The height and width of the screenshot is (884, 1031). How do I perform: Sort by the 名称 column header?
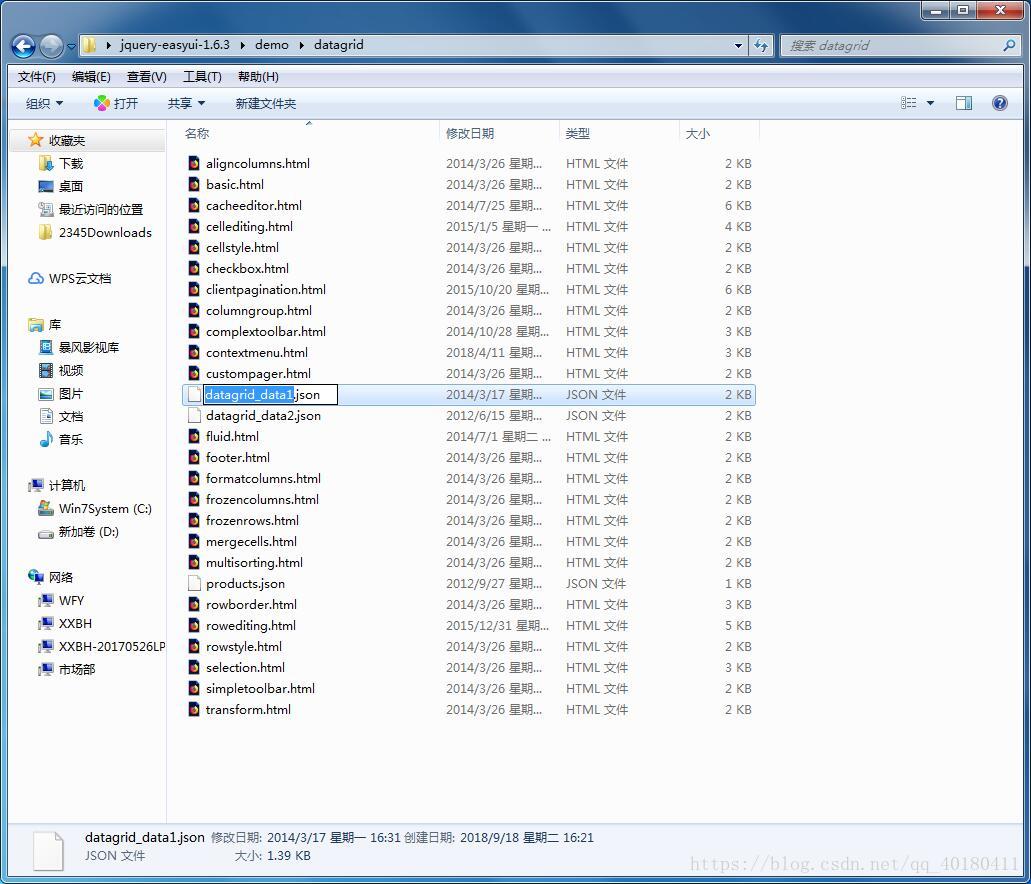coord(197,134)
